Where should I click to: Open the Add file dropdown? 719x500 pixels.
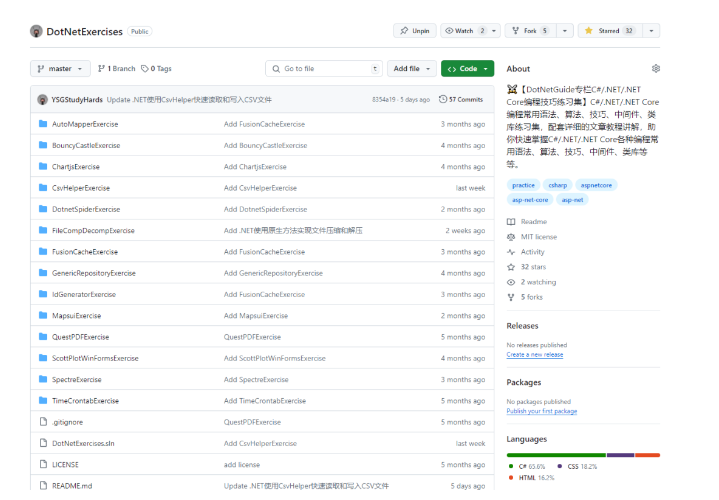point(412,68)
